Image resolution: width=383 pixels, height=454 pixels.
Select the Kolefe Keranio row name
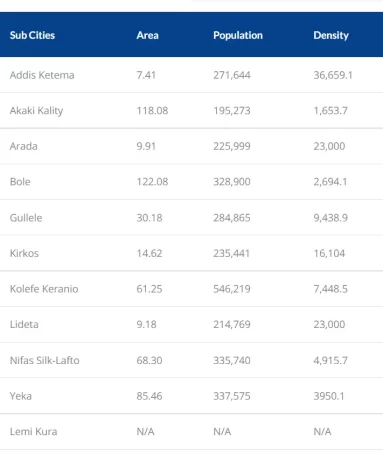point(44,289)
